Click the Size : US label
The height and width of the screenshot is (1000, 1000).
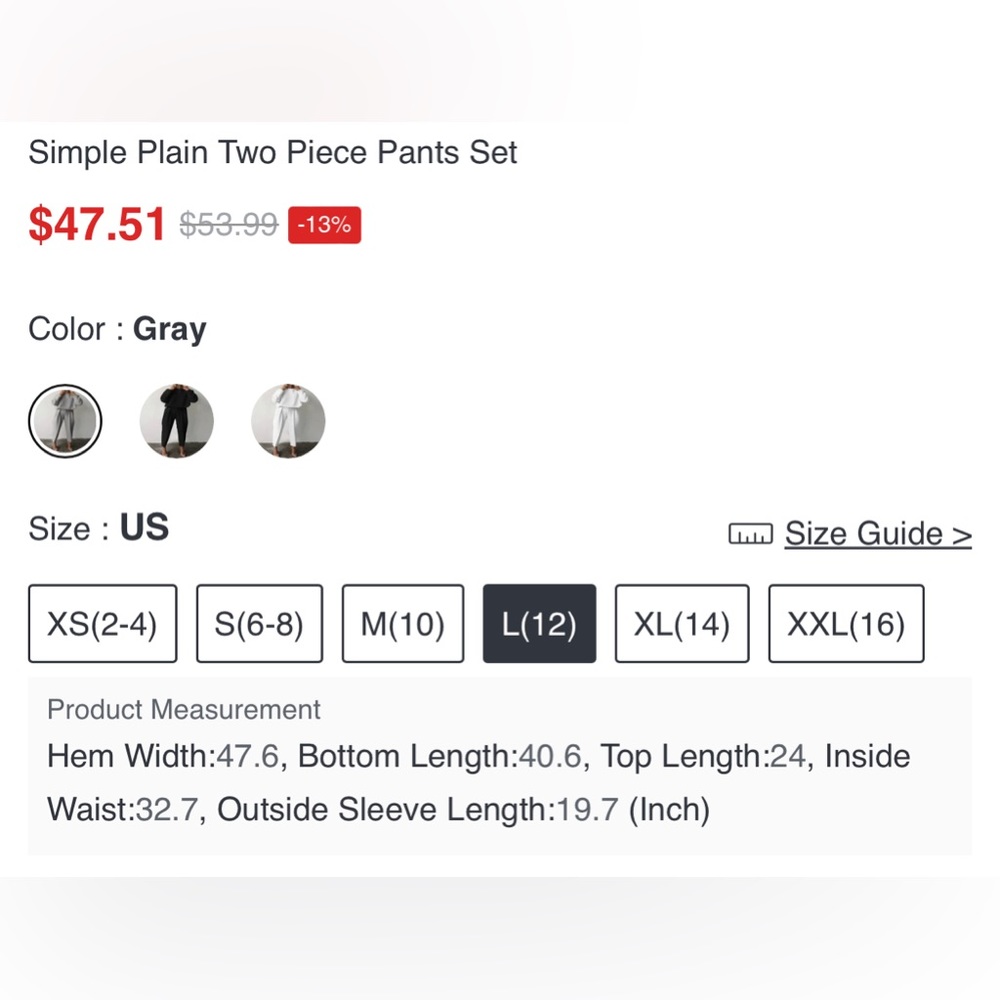click(x=97, y=528)
